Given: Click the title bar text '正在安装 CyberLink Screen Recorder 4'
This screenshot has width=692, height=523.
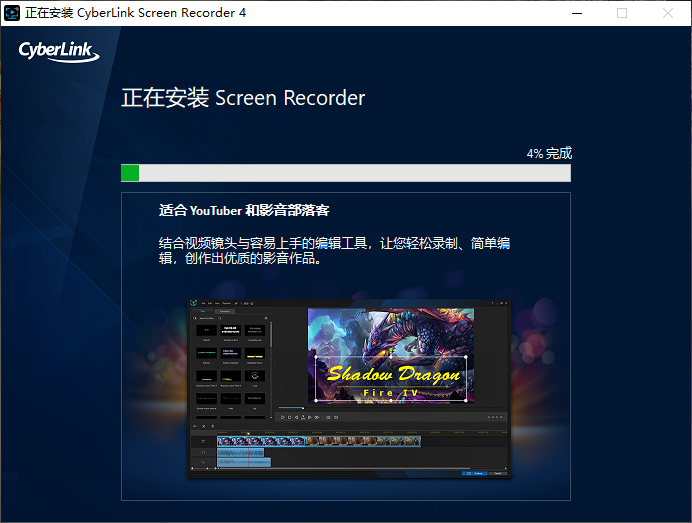Looking at the screenshot, I should click(135, 13).
